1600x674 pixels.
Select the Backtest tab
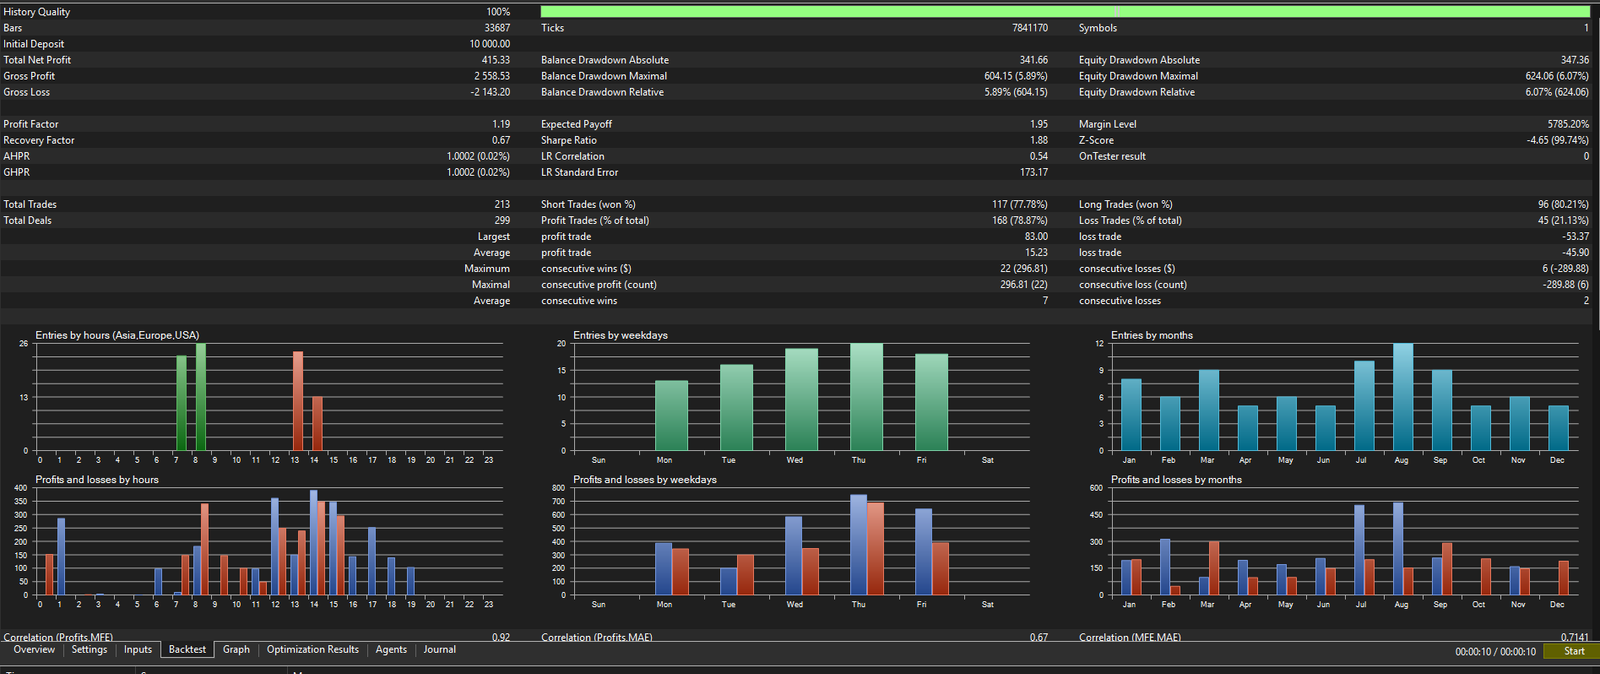click(187, 650)
